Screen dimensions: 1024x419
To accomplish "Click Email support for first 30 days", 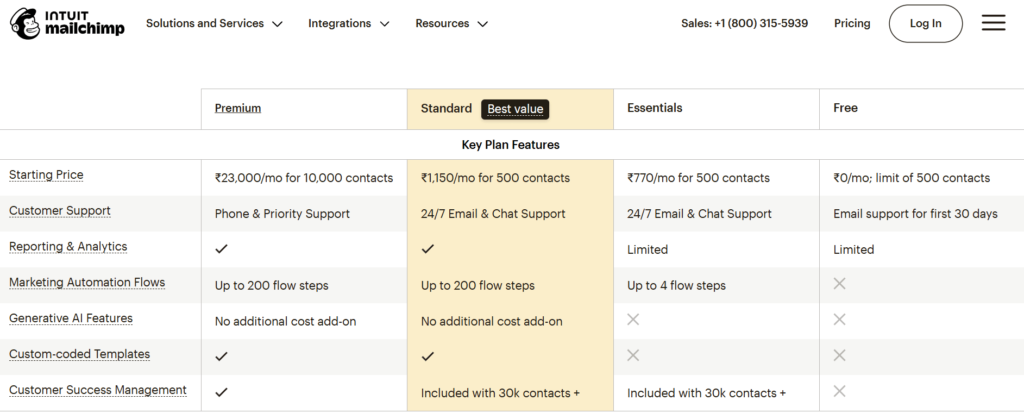I will [916, 214].
